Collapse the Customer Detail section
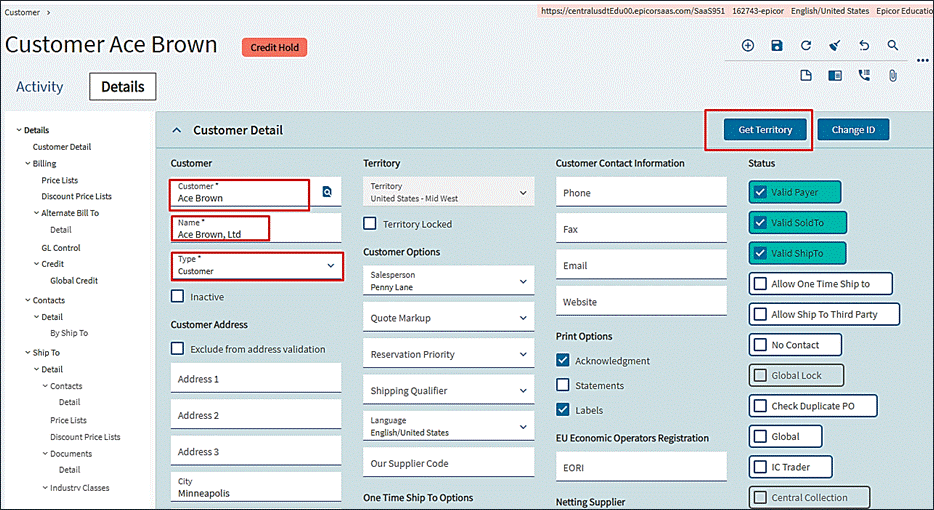This screenshot has height=510, width=934. pos(176,130)
